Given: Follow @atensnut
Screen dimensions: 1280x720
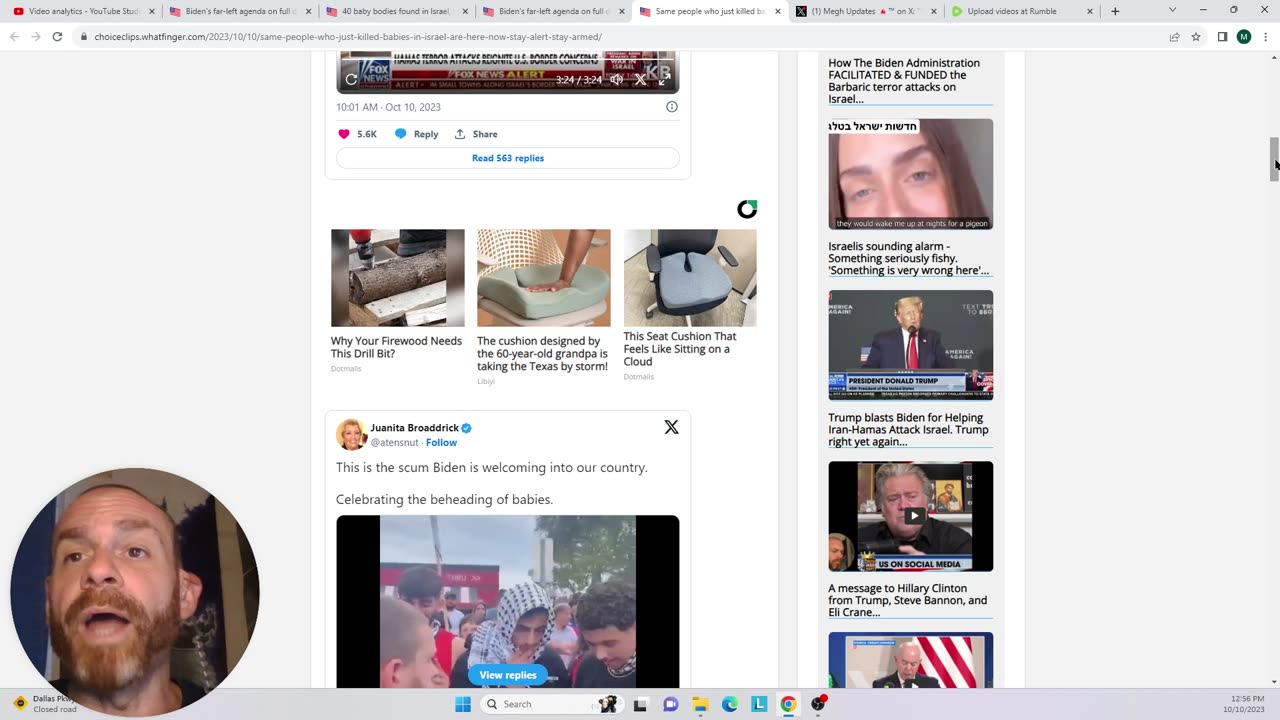Looking at the screenshot, I should tap(441, 442).
